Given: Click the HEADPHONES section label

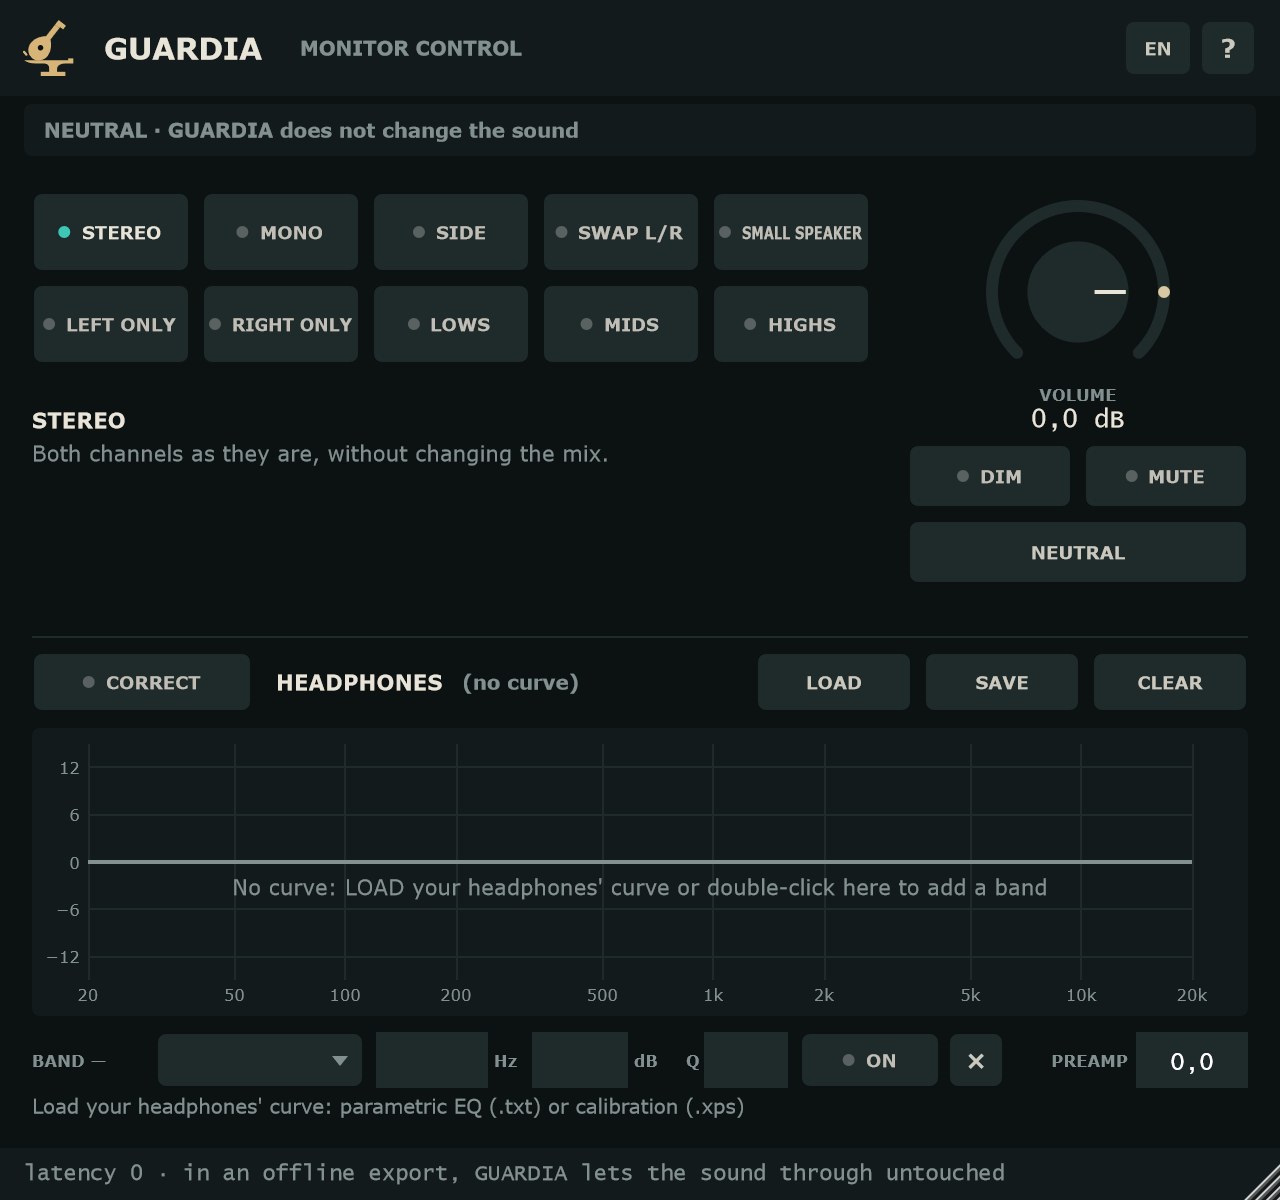Looking at the screenshot, I should (x=359, y=682).
